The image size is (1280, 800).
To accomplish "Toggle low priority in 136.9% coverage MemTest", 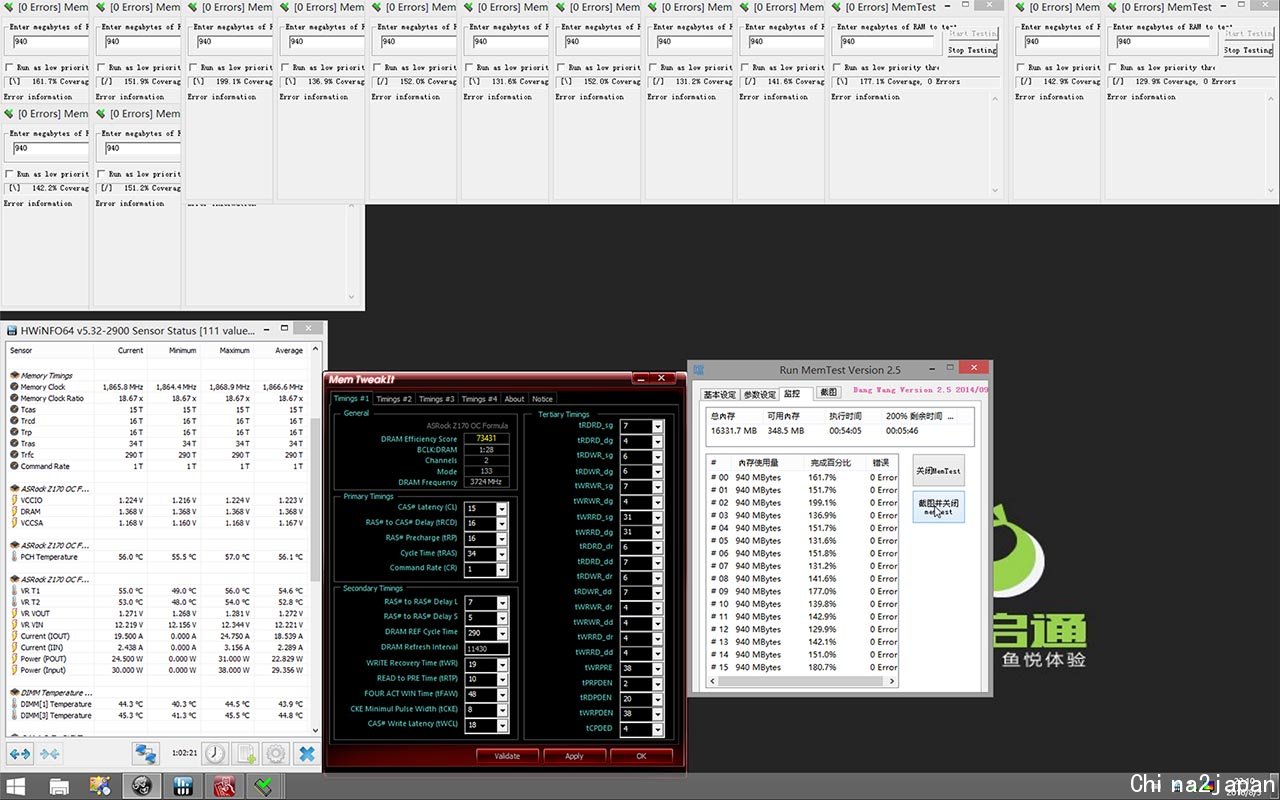I will [x=286, y=68].
